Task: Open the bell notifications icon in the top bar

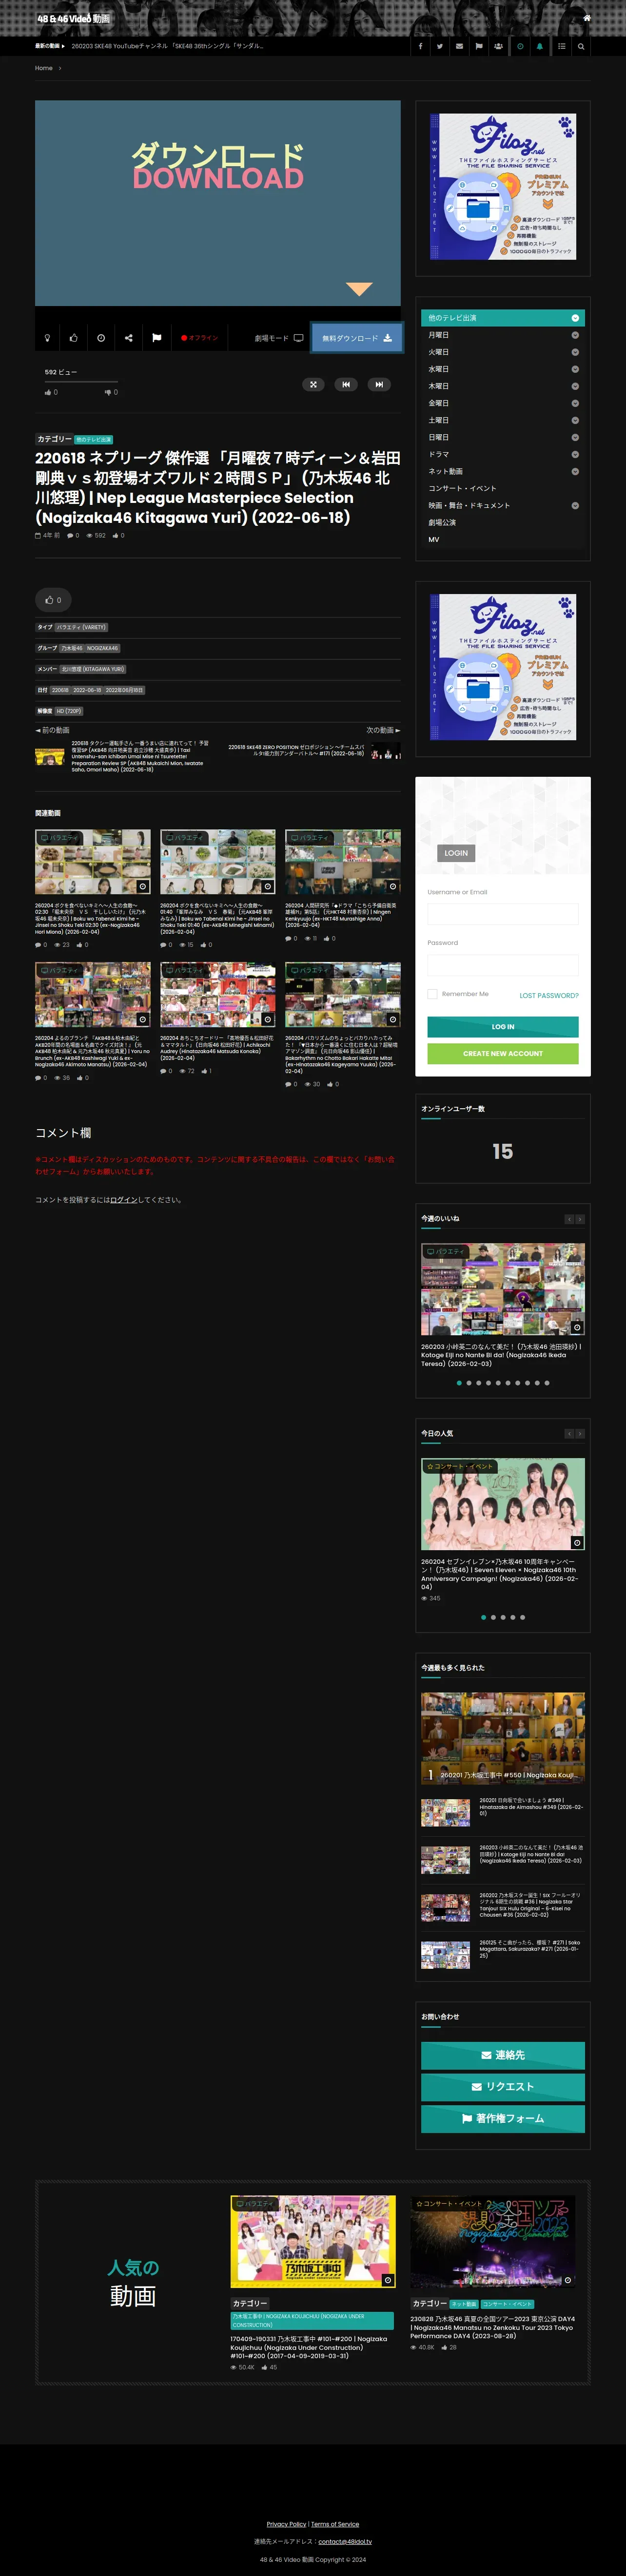Action: 540,46
